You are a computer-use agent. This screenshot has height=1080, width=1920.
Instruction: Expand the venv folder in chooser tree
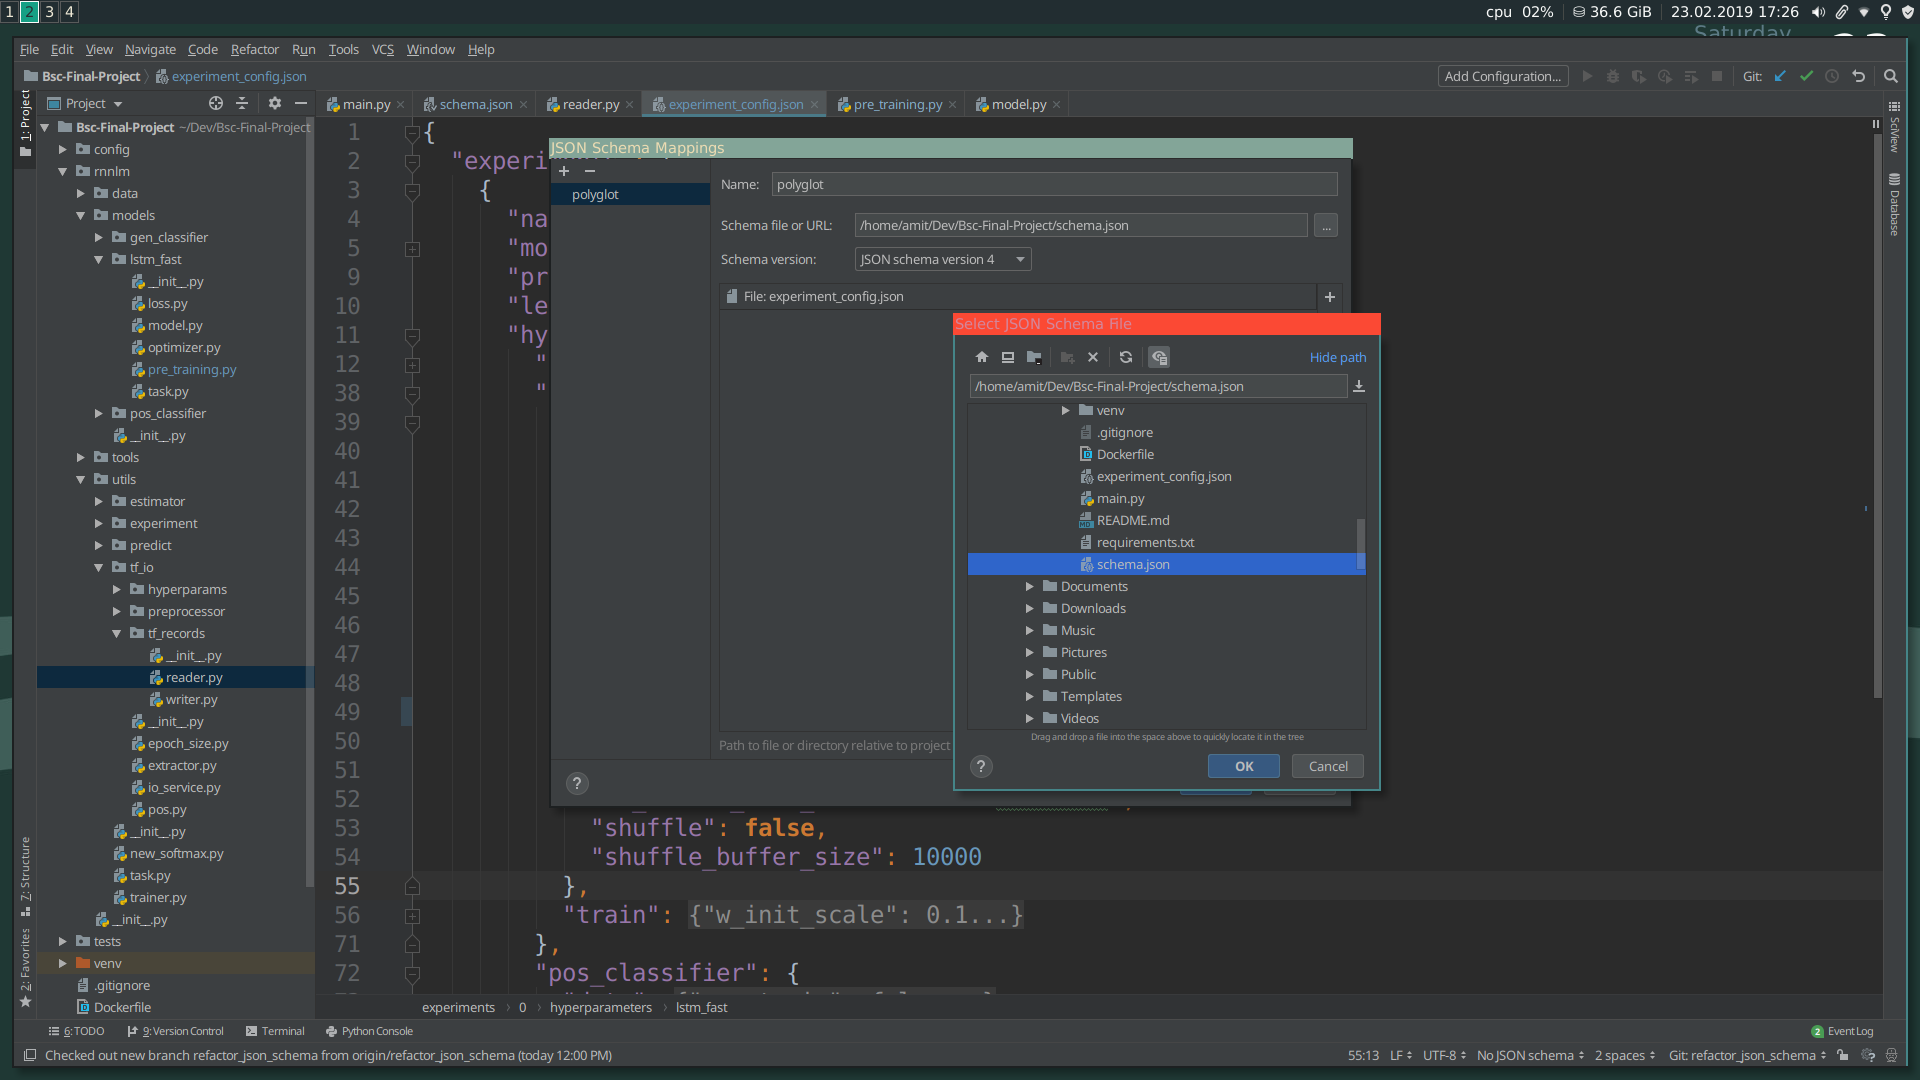(1065, 411)
